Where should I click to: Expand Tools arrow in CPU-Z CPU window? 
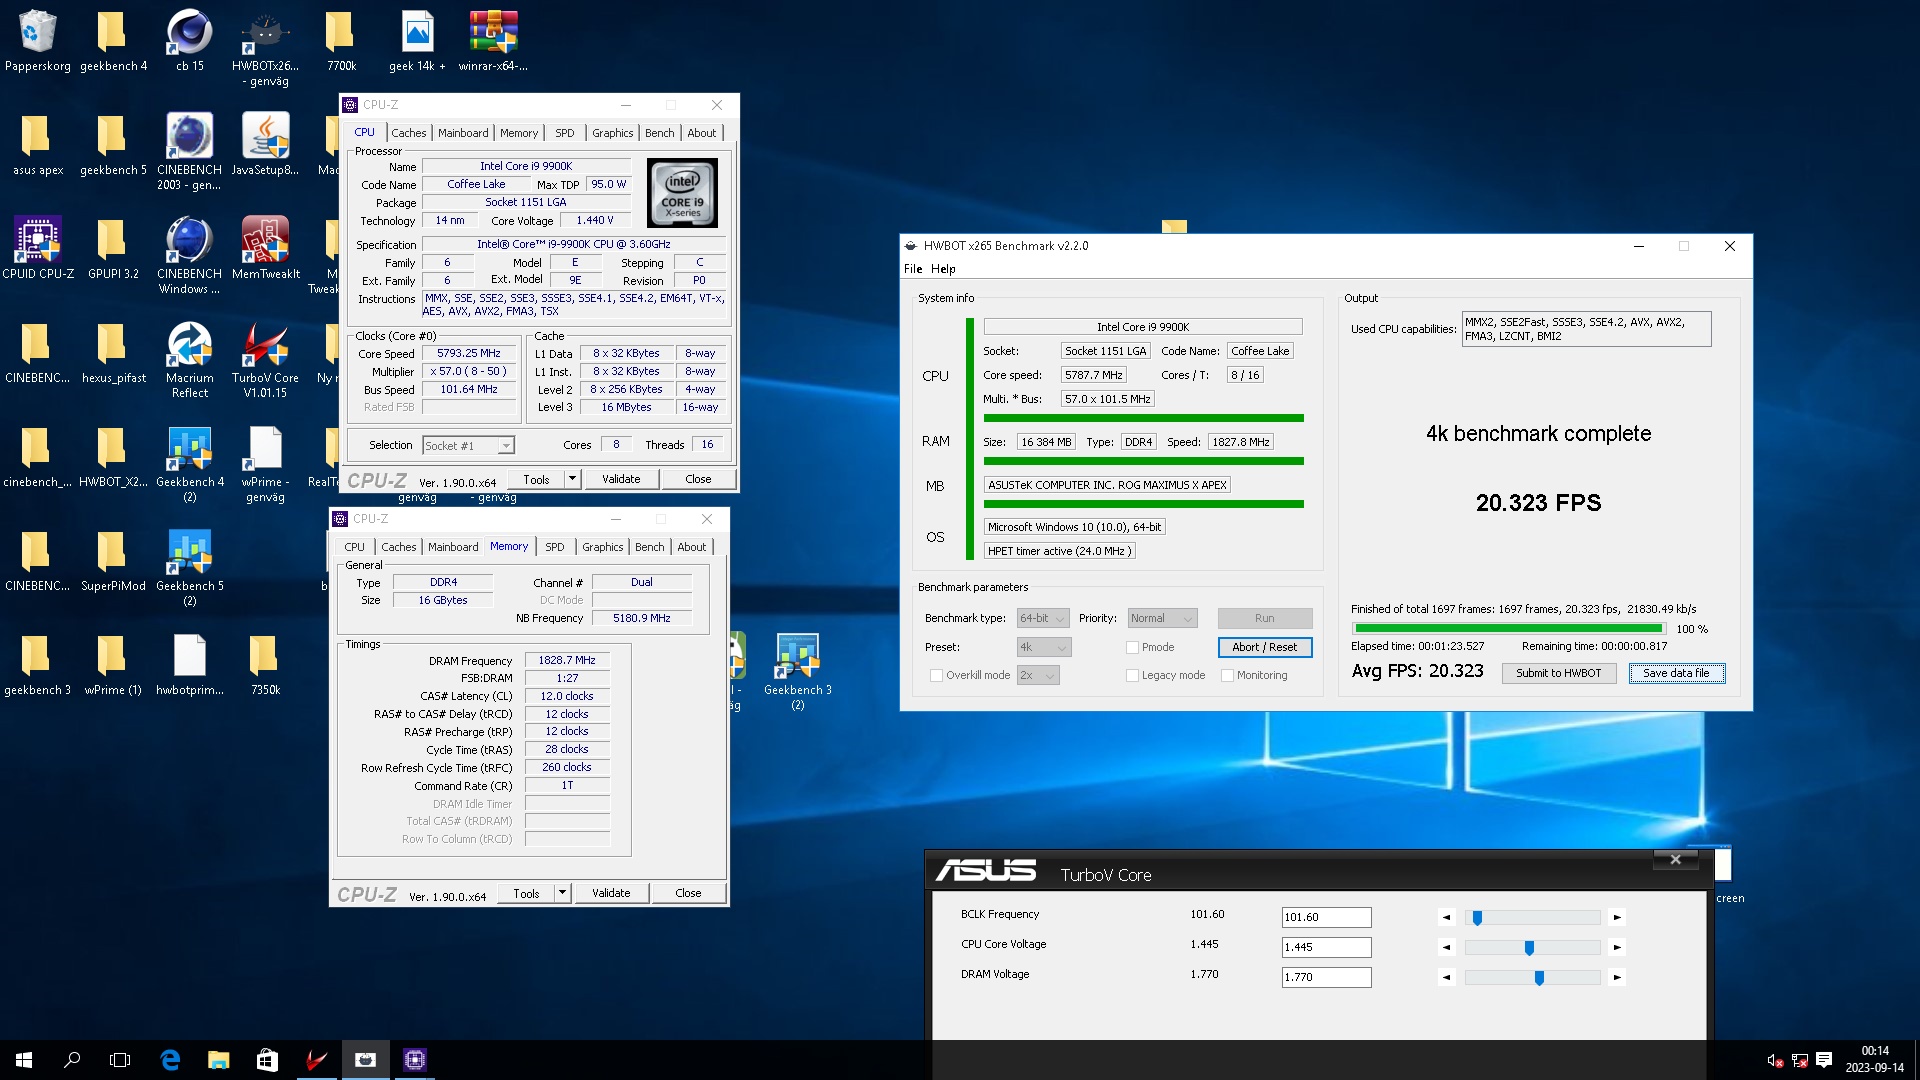coord(572,479)
